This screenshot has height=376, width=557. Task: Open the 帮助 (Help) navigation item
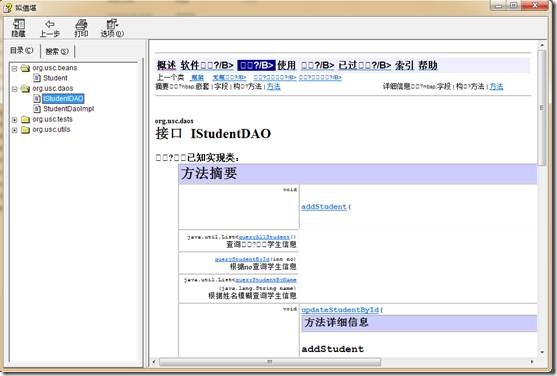click(428, 65)
